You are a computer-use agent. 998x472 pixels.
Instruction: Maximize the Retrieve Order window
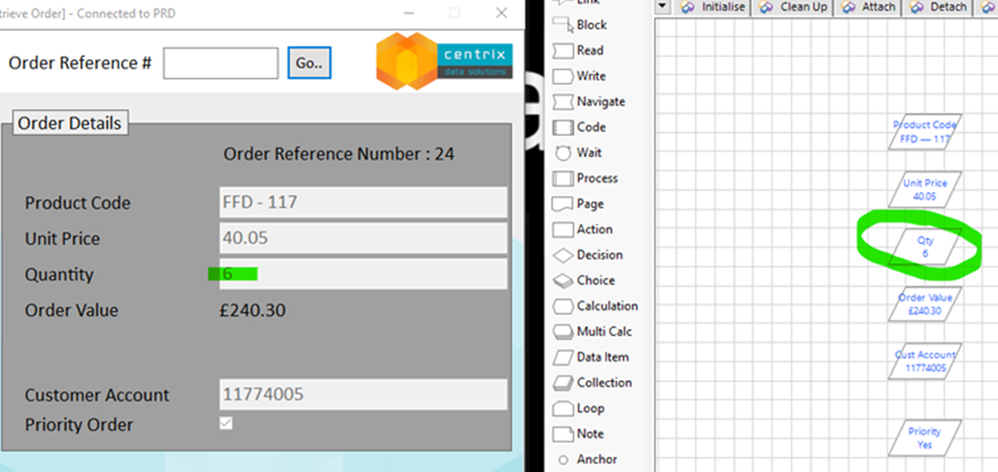pyautogui.click(x=455, y=13)
